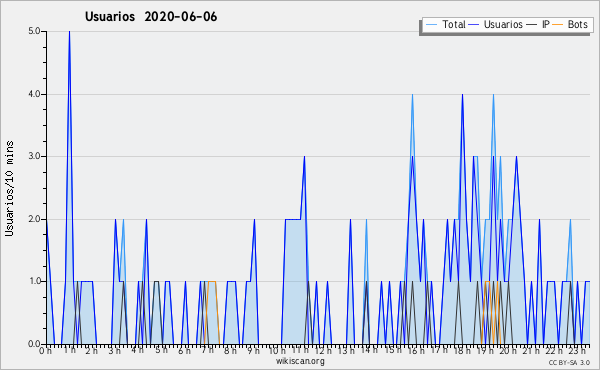600x370 pixels.
Task: Click the 'CC BY-SA 3.0' license text
Action: pos(569,363)
